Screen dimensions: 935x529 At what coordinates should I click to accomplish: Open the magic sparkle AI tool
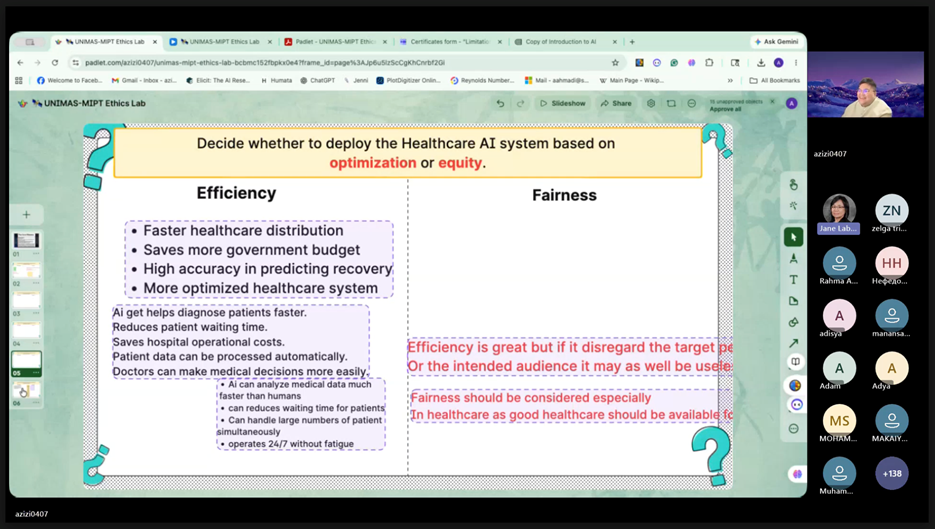point(793,206)
